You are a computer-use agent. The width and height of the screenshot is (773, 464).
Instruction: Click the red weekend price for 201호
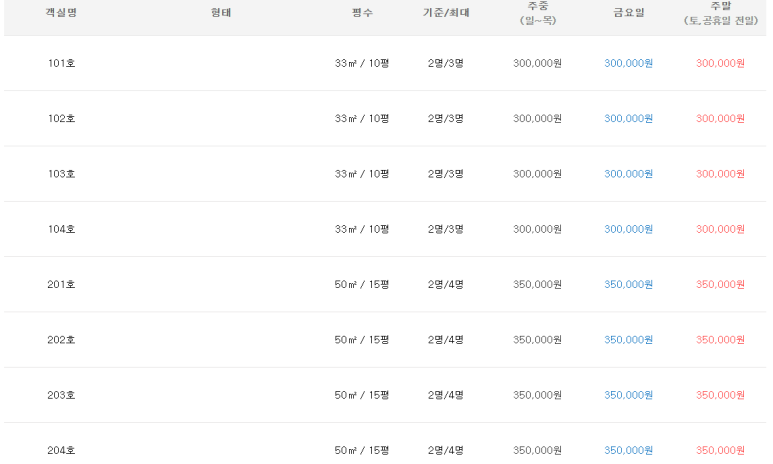coord(720,284)
